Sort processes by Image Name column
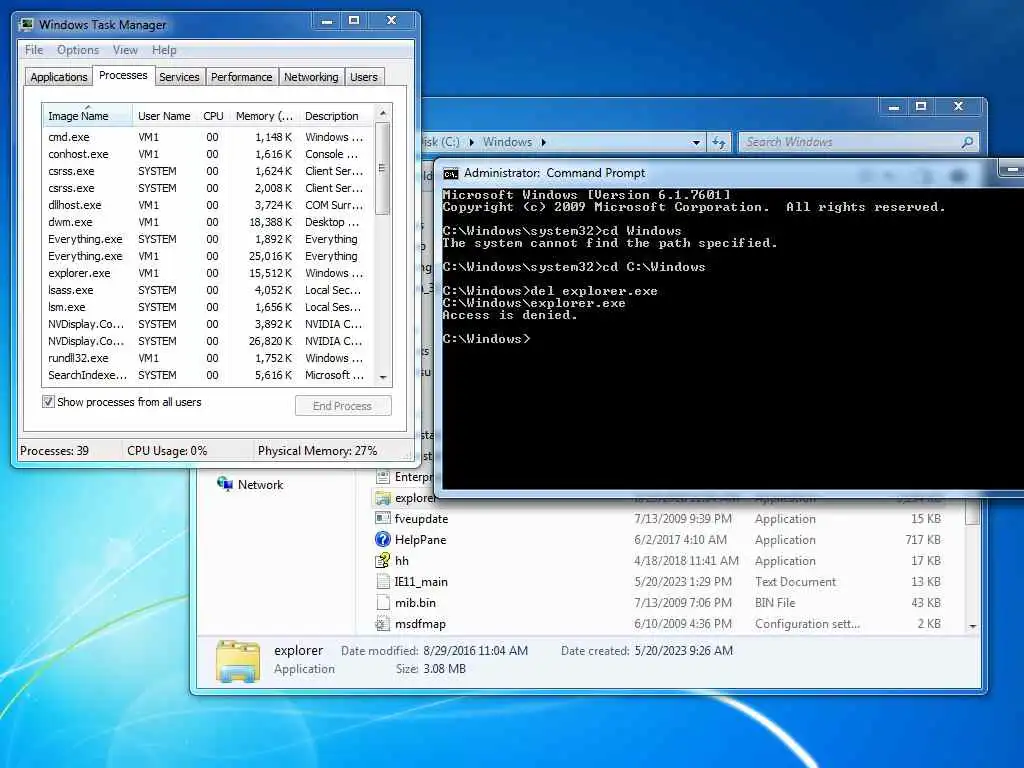The width and height of the screenshot is (1024, 768). click(x=88, y=116)
